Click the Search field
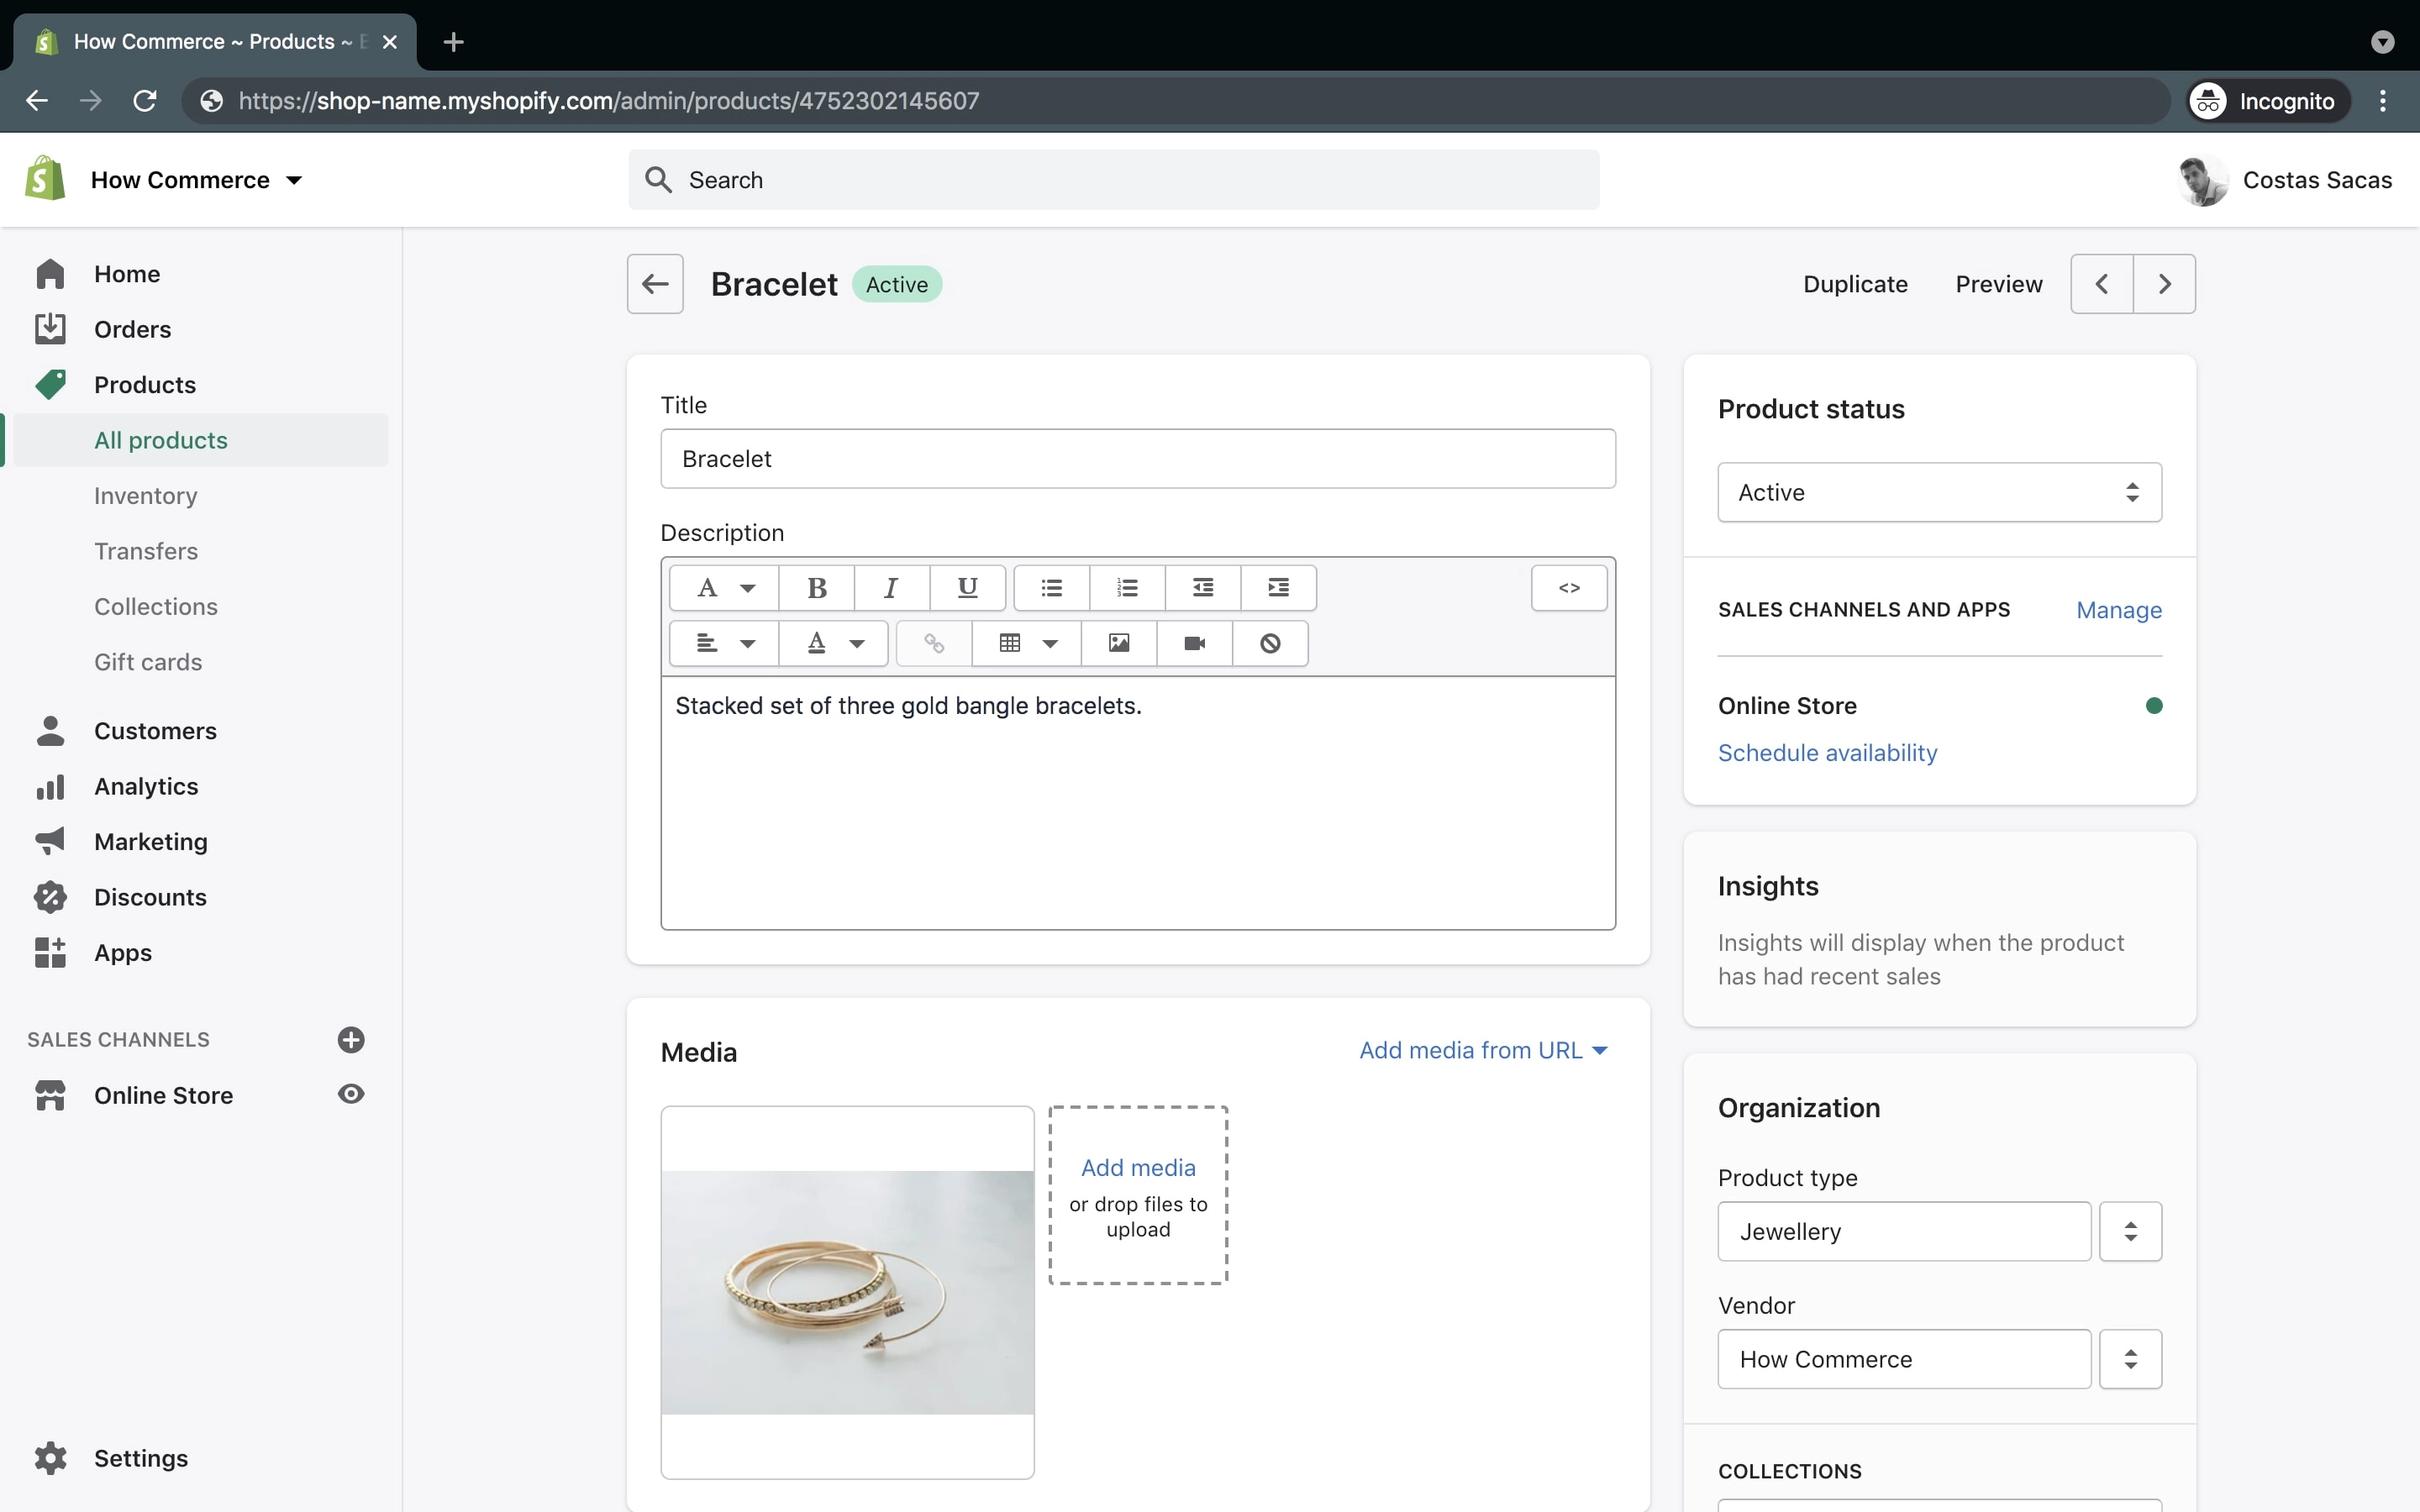 [1114, 180]
